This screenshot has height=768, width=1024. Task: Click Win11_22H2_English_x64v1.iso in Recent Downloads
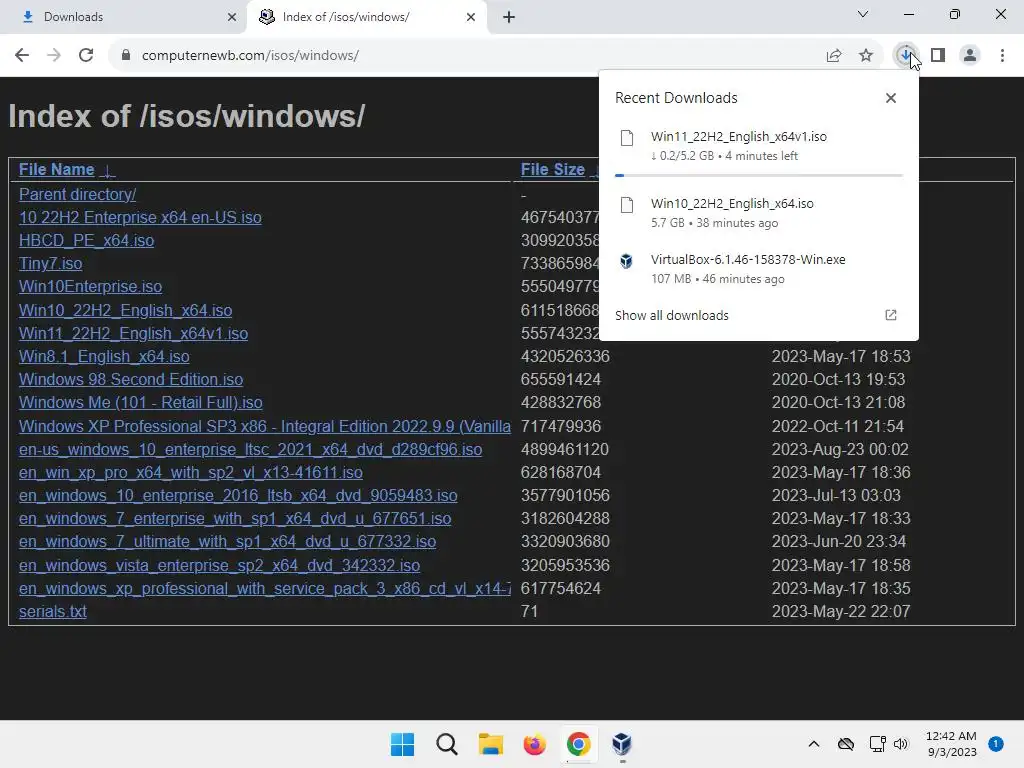[x=739, y=136]
